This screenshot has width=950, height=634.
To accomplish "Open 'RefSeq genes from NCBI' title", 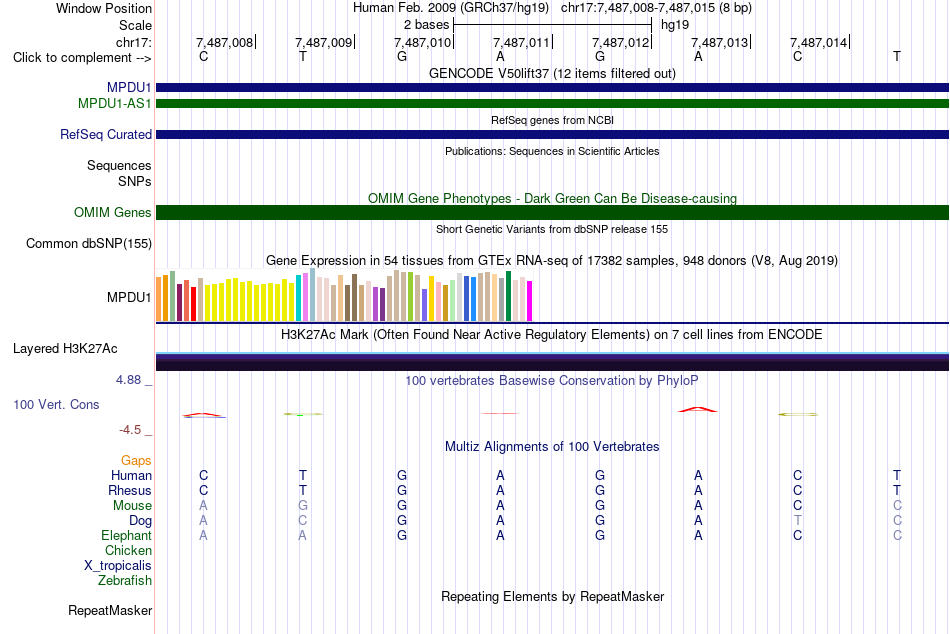I will (x=552, y=120).
